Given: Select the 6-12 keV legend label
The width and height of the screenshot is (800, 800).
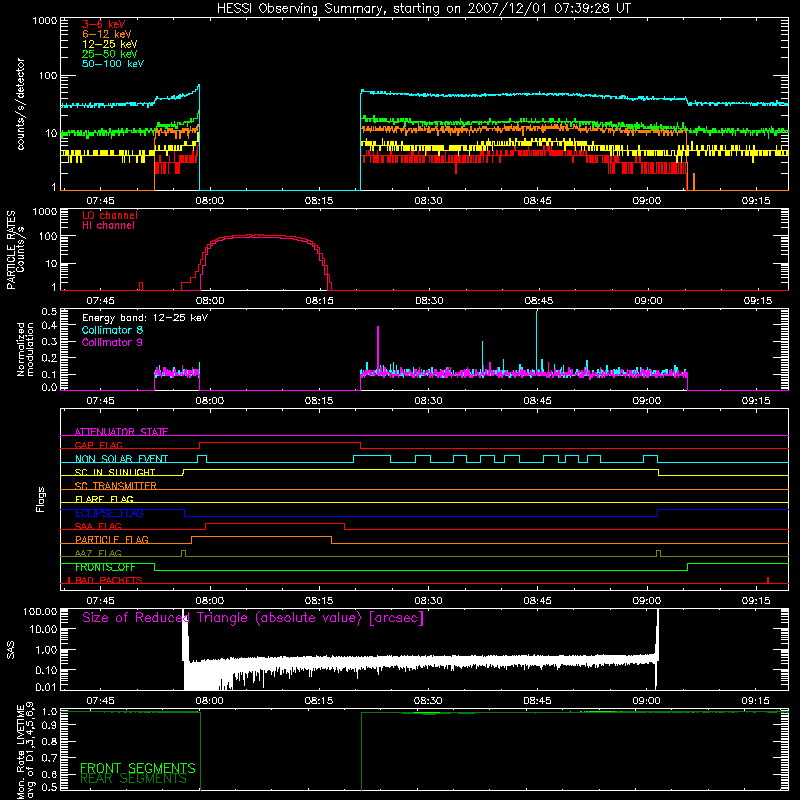Looking at the screenshot, I should point(107,34).
